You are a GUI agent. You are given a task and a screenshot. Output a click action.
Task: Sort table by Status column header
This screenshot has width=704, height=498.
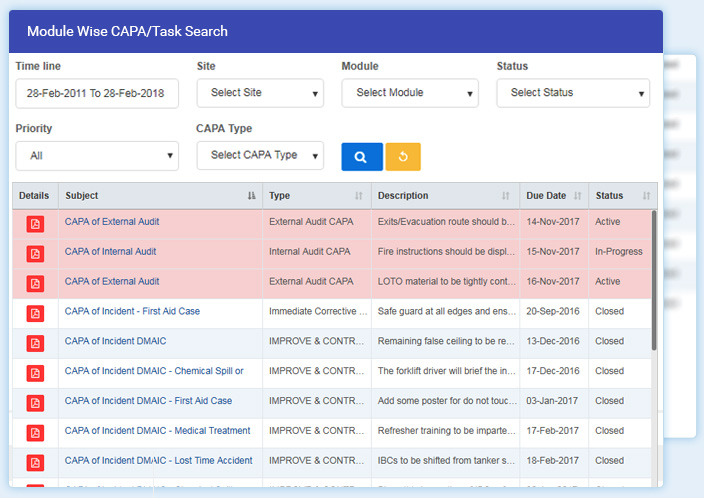point(620,196)
